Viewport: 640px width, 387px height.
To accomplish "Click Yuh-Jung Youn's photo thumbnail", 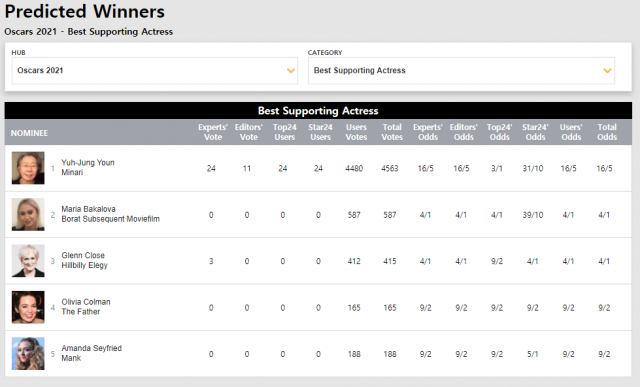I will tap(28, 168).
